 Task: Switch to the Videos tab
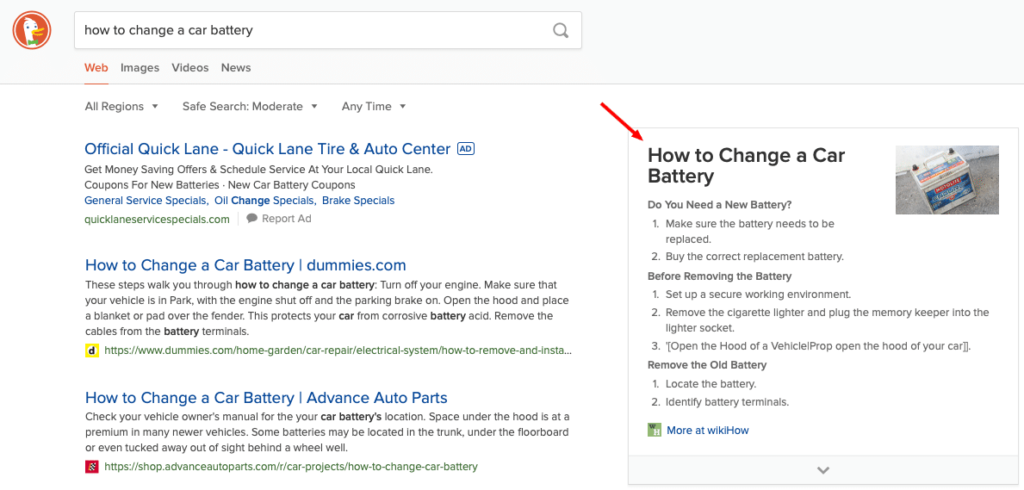point(190,68)
